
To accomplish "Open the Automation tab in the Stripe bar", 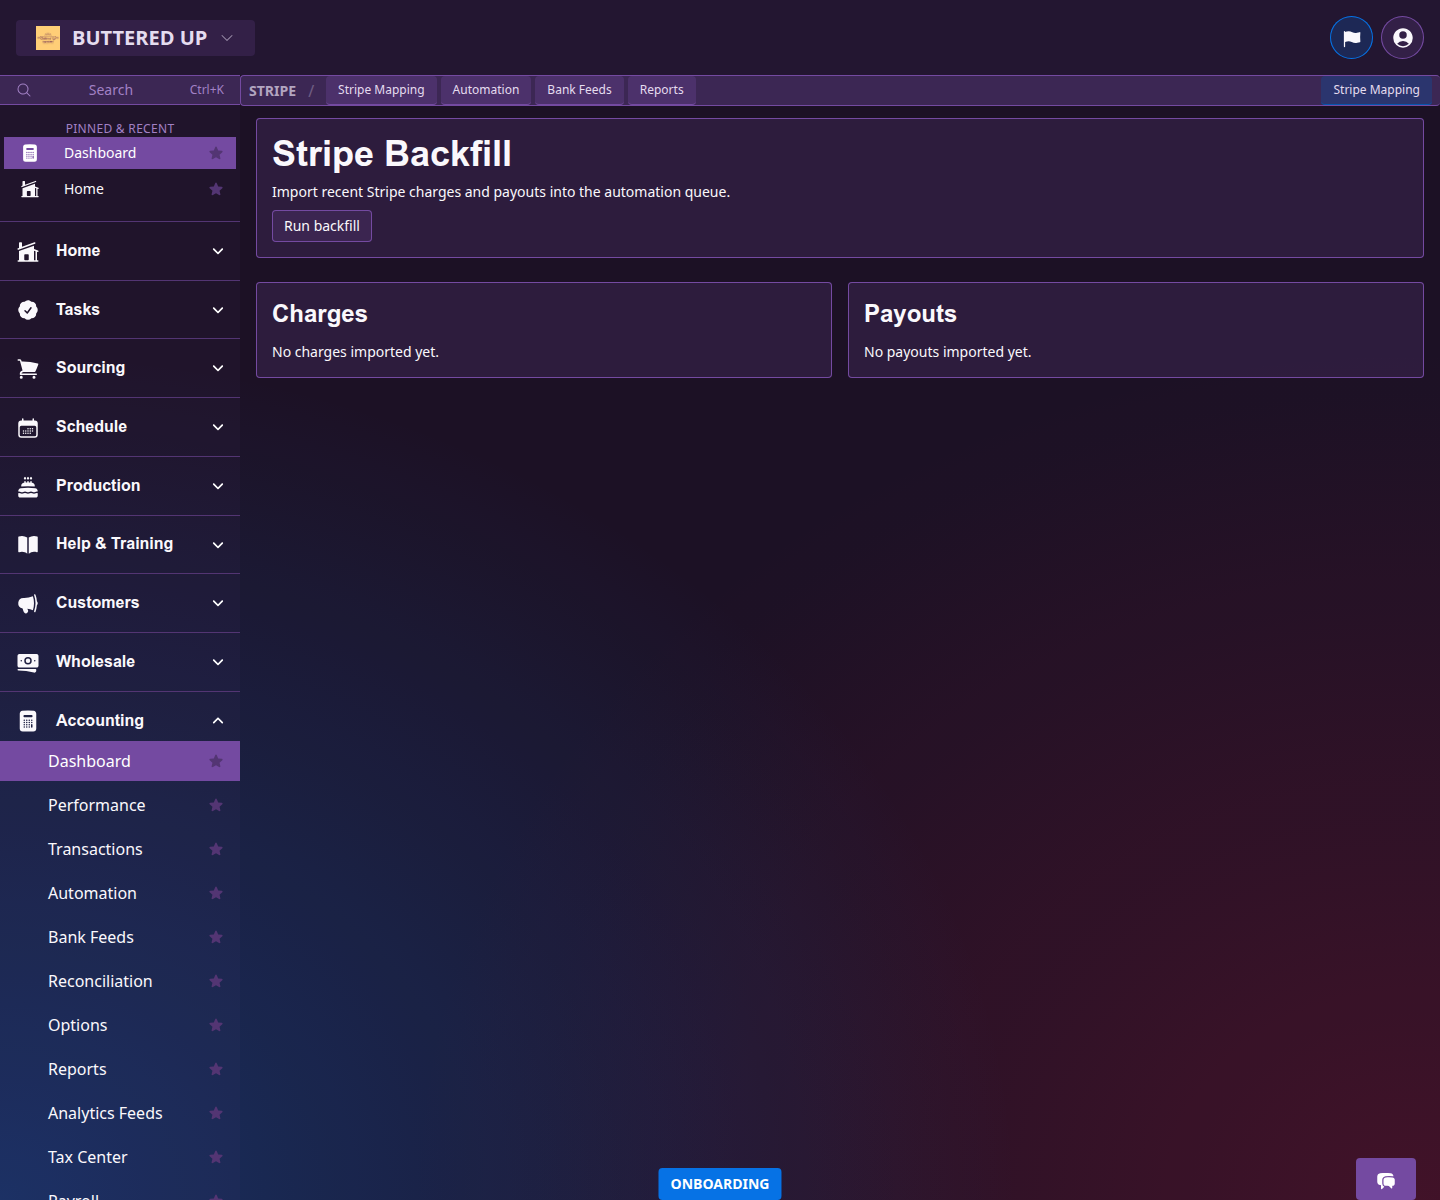I will click(x=486, y=90).
